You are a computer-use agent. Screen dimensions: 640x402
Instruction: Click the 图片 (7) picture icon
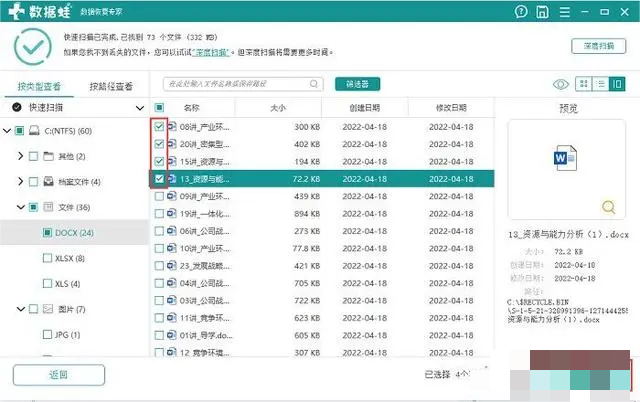point(48,309)
